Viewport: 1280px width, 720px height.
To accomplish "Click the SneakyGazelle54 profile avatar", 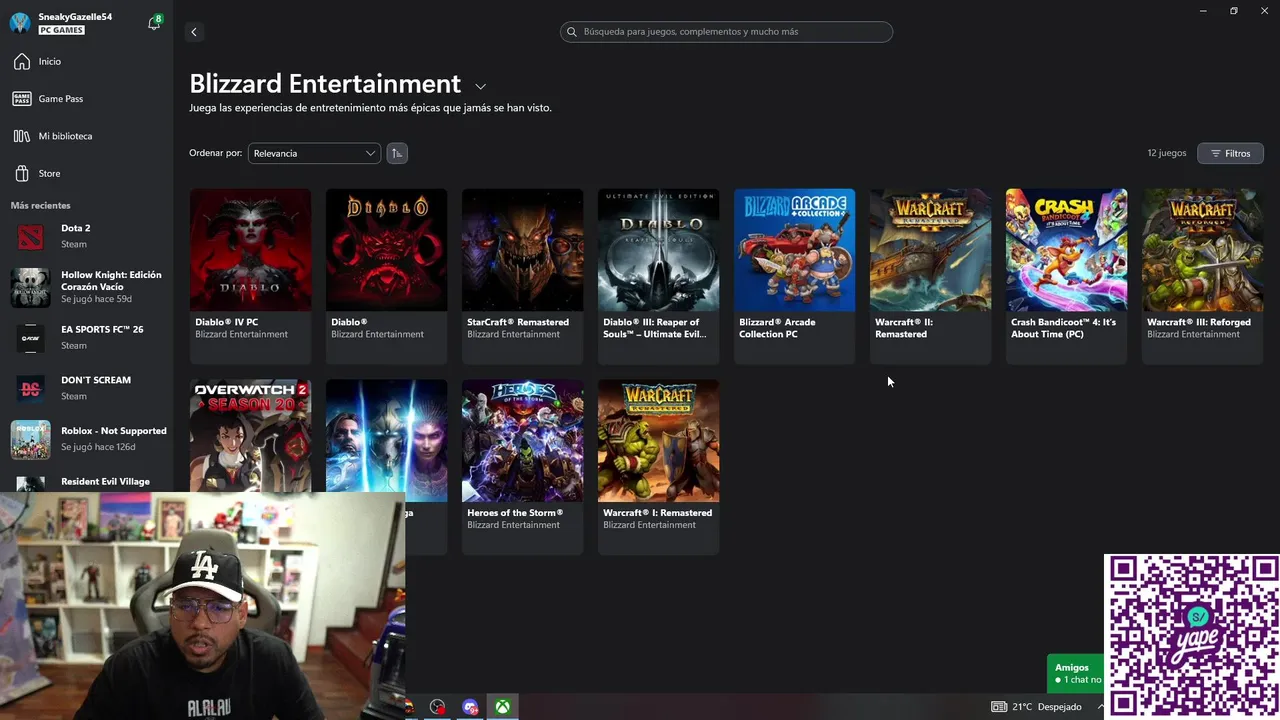I will pos(20,23).
